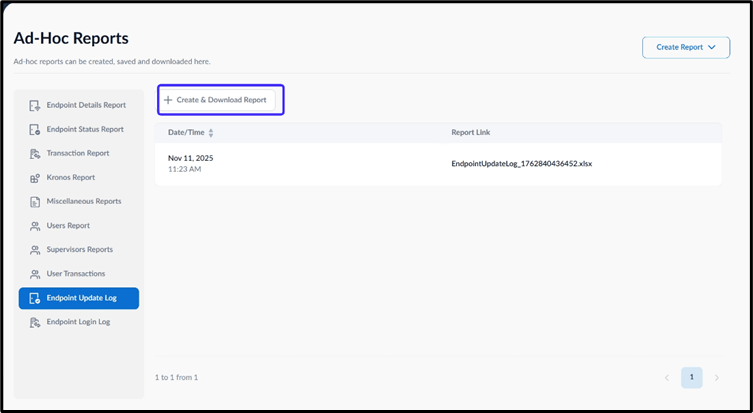Screen dimensions: 753x413
Task: Click the Kronos Report icon
Action: click(35, 178)
